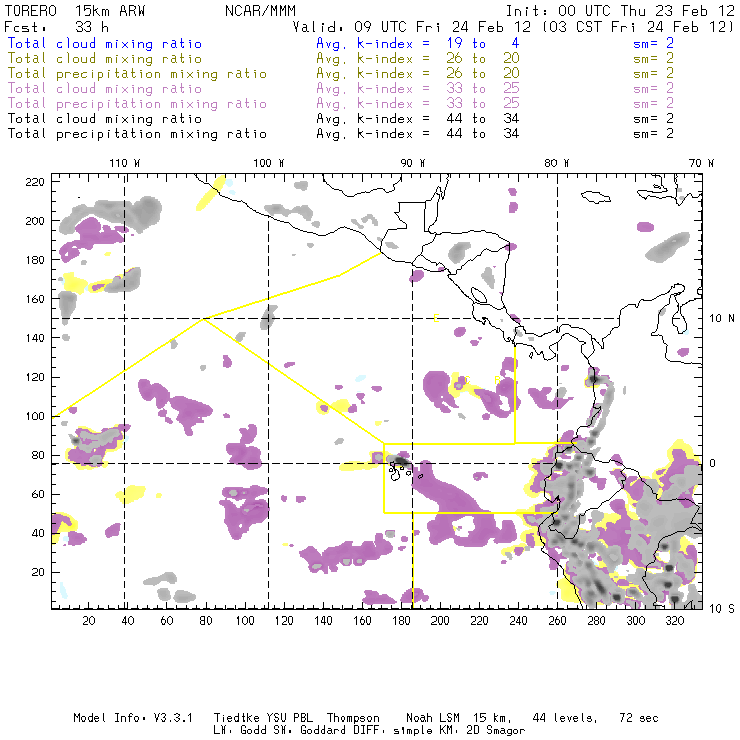Select the '0' equator latitude label

(x=713, y=463)
